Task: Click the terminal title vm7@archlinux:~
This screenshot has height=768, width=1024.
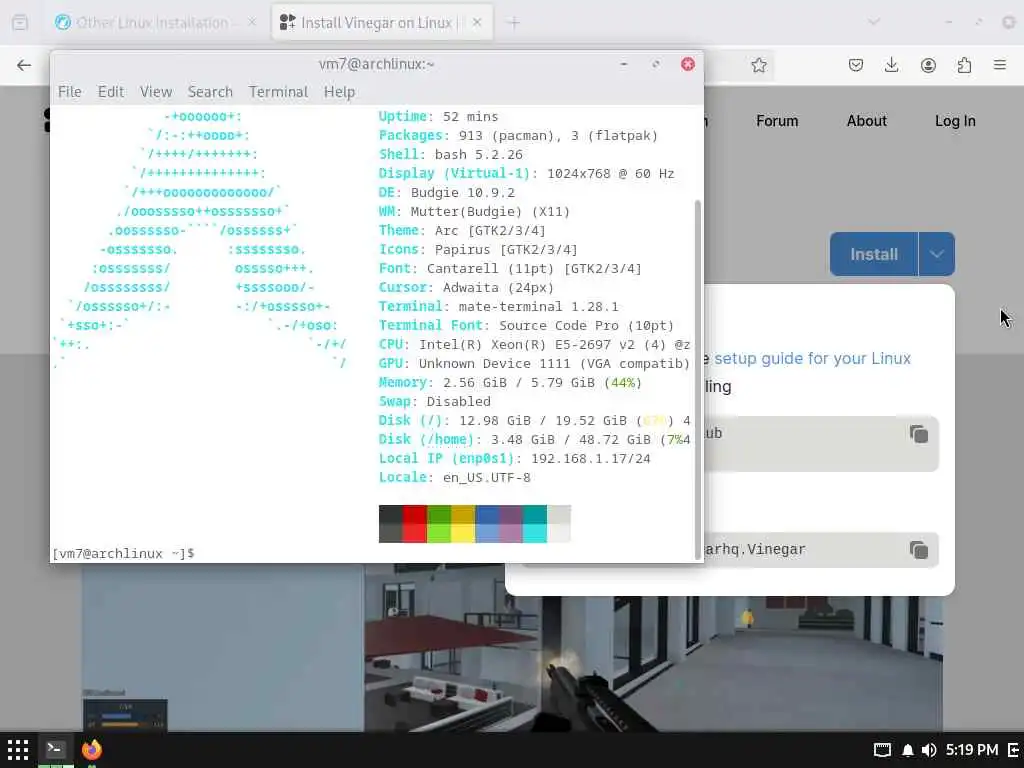Action: [376, 64]
